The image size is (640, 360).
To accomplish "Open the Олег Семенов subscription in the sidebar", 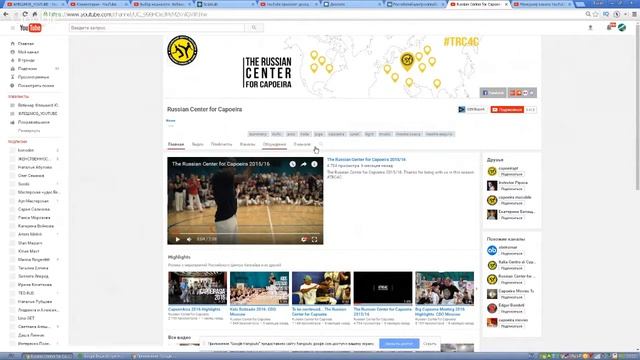I will tap(31, 176).
